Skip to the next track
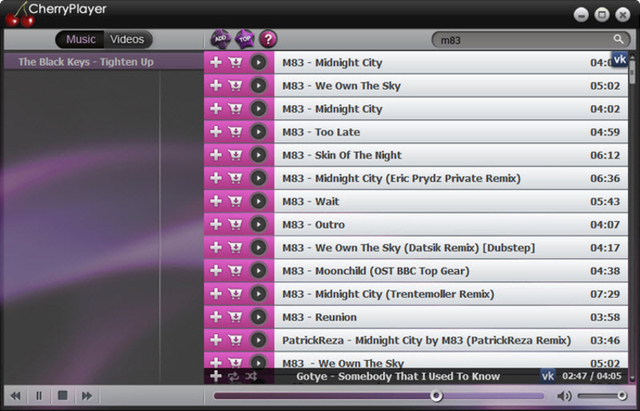 coord(87,395)
